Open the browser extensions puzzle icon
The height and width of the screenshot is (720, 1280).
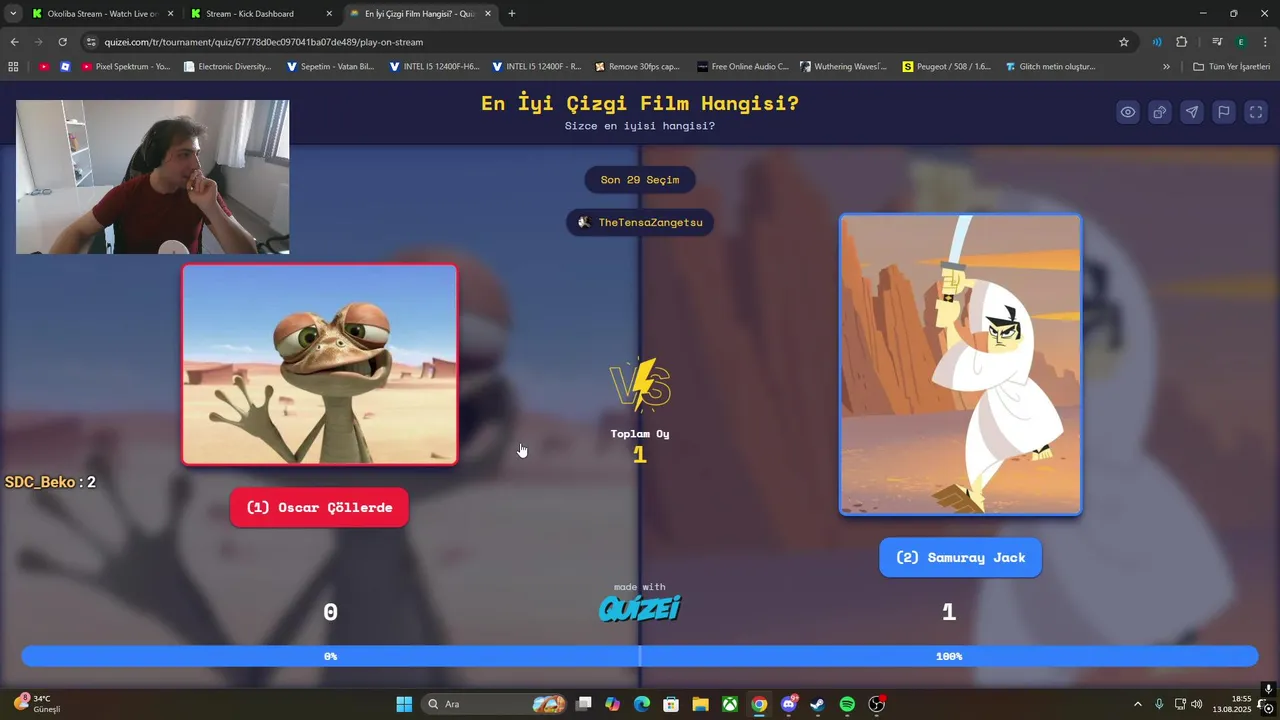(1182, 42)
